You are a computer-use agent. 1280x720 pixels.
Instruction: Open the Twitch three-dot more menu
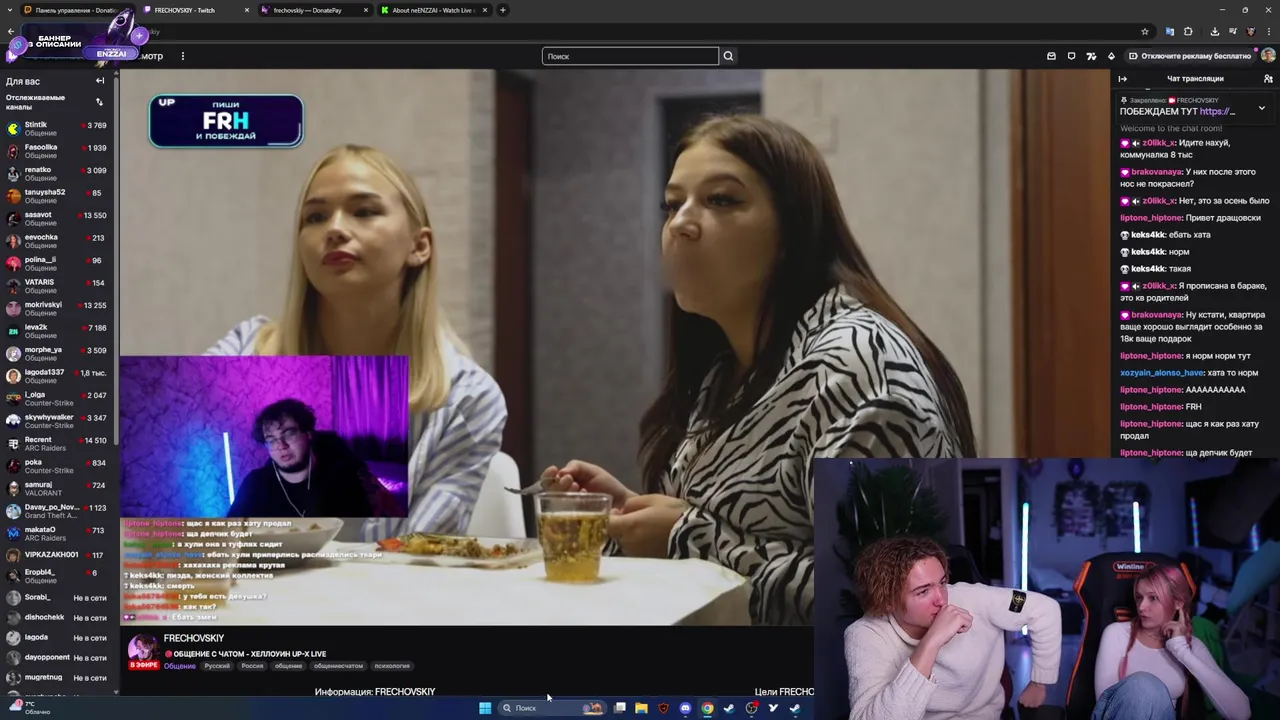tap(182, 56)
